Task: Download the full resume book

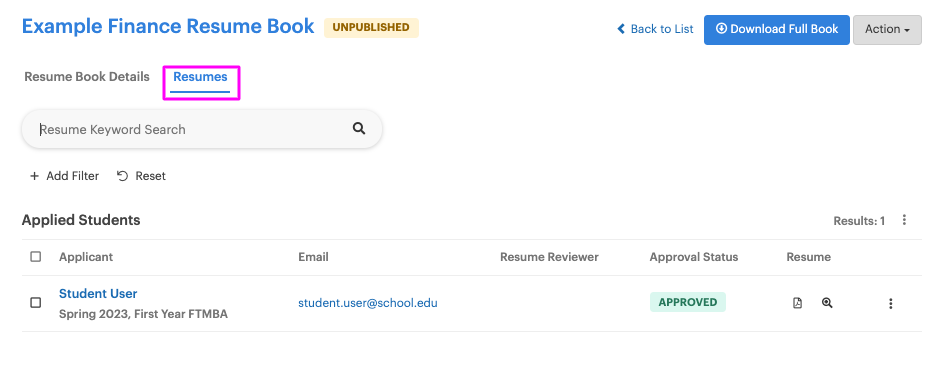Action: pos(776,30)
